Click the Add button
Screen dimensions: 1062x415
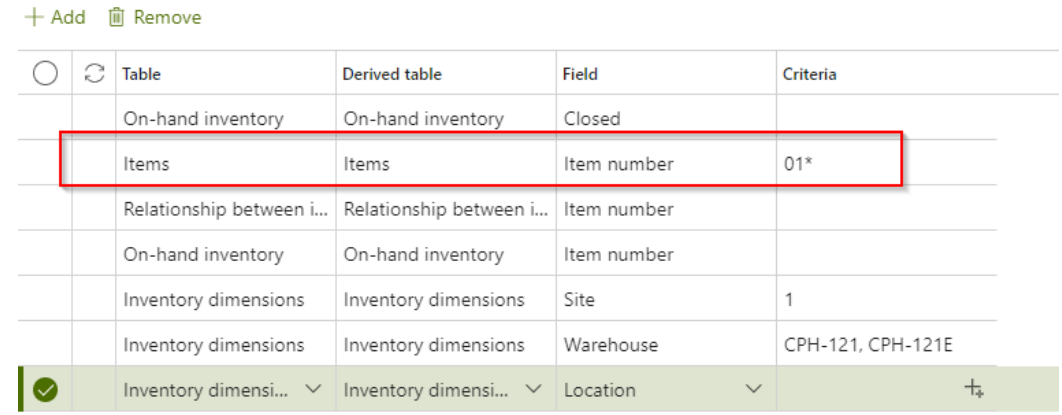point(56,18)
